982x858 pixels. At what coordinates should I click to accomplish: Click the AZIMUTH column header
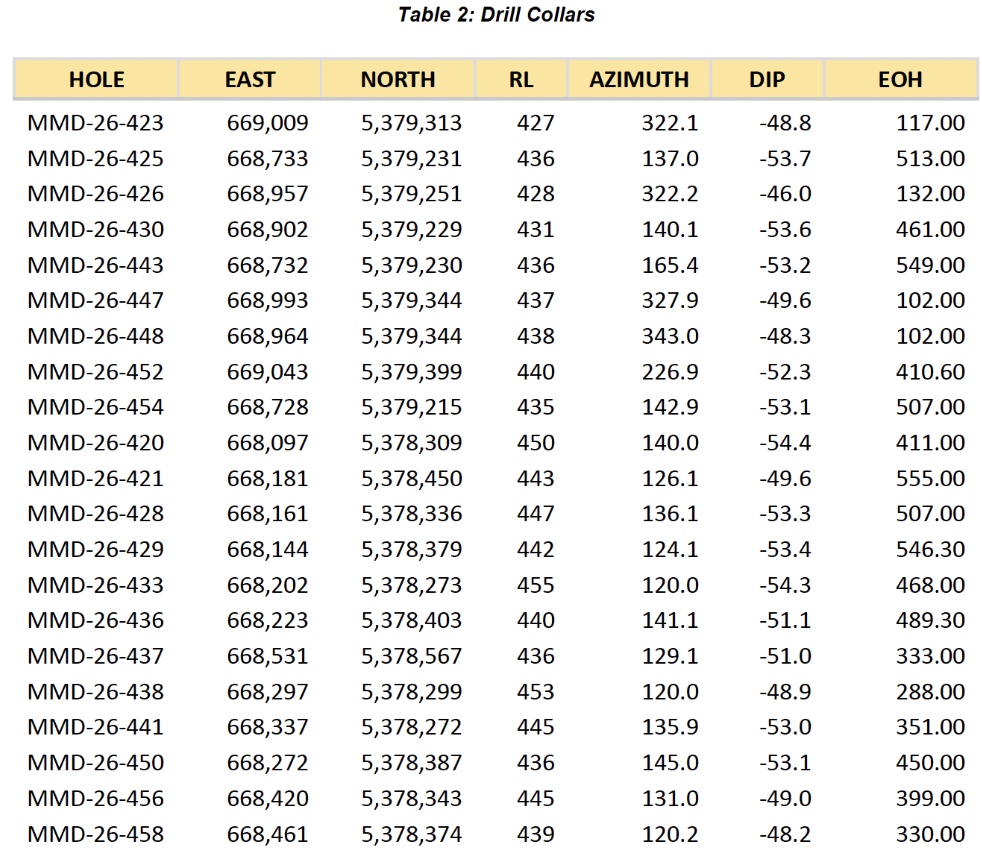639,80
